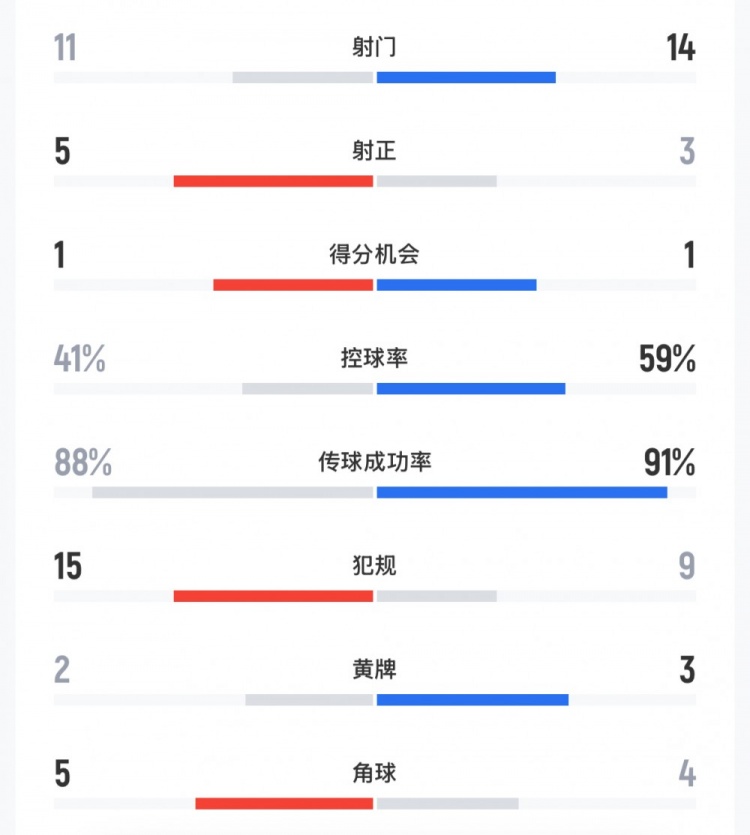Select the 犯规 stat label
This screenshot has width=750, height=835.
click(374, 565)
